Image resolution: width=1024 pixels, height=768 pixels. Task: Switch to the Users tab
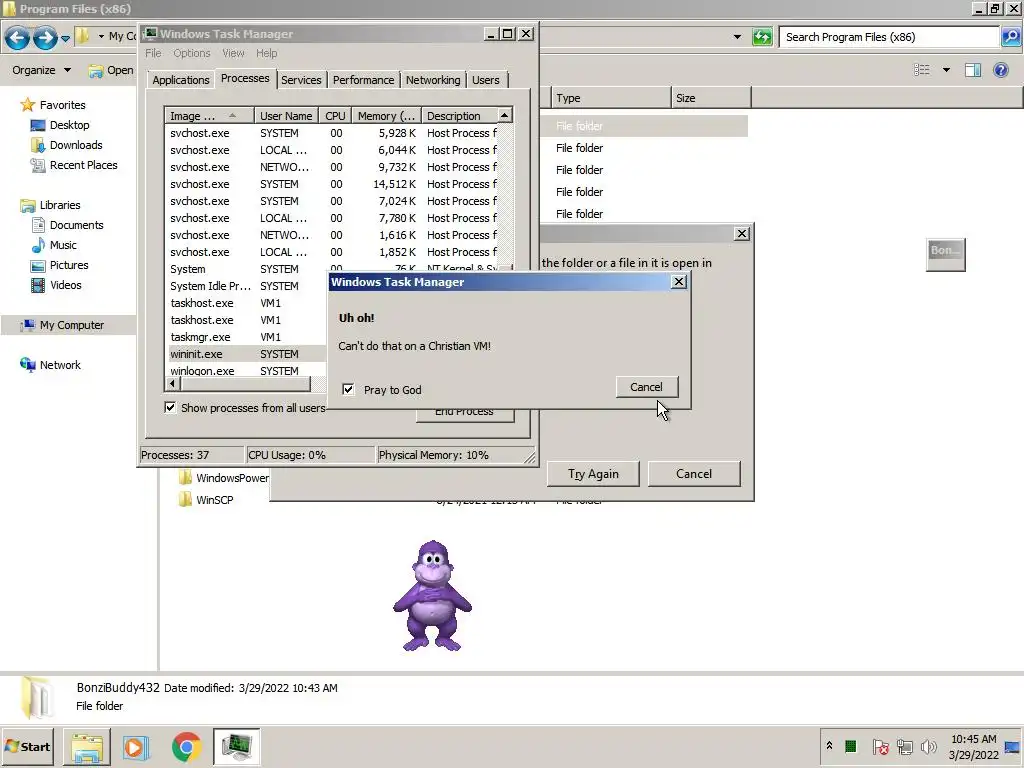(486, 80)
